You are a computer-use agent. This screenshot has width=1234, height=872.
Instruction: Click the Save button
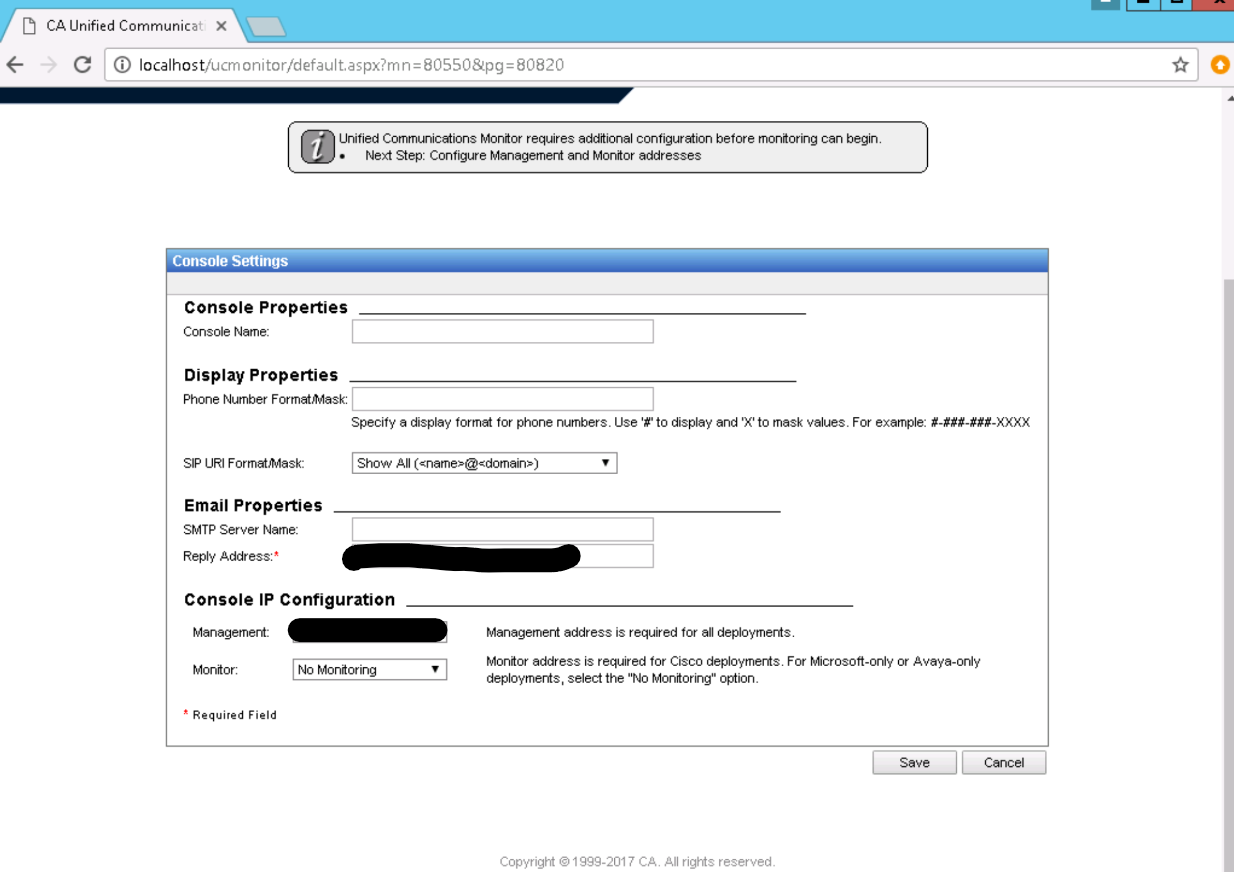point(914,763)
